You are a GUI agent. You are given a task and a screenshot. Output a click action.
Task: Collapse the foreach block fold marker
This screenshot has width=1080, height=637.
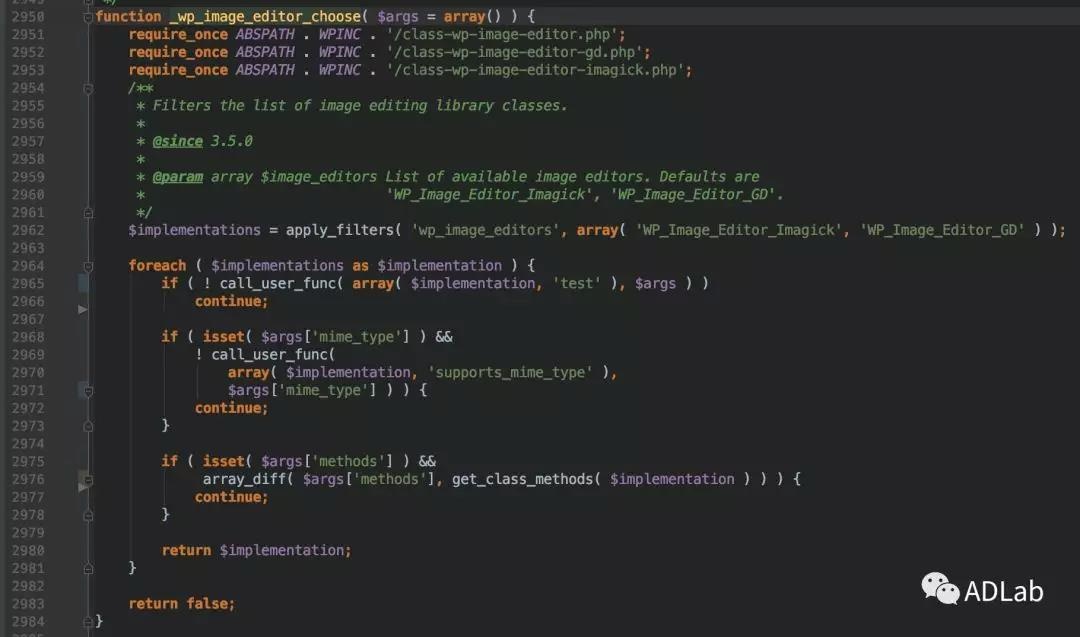[88, 266]
